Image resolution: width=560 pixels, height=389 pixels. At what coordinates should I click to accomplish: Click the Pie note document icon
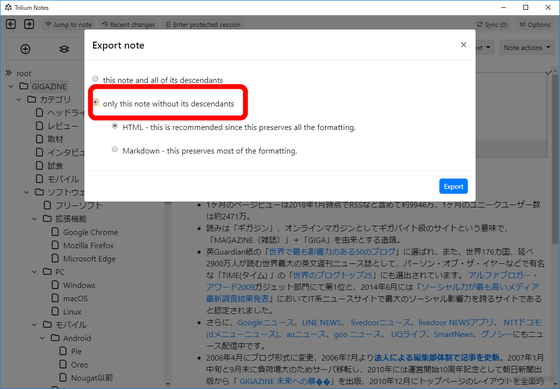point(63,351)
